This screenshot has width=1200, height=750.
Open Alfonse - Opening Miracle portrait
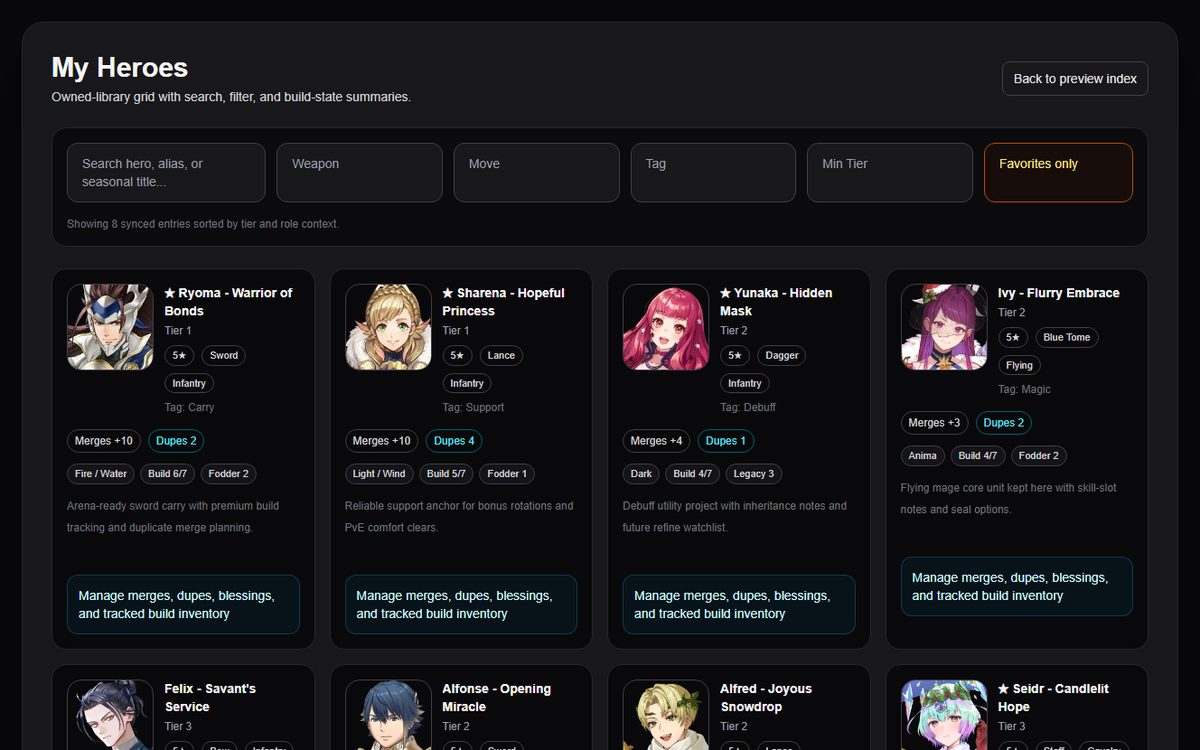click(388, 715)
